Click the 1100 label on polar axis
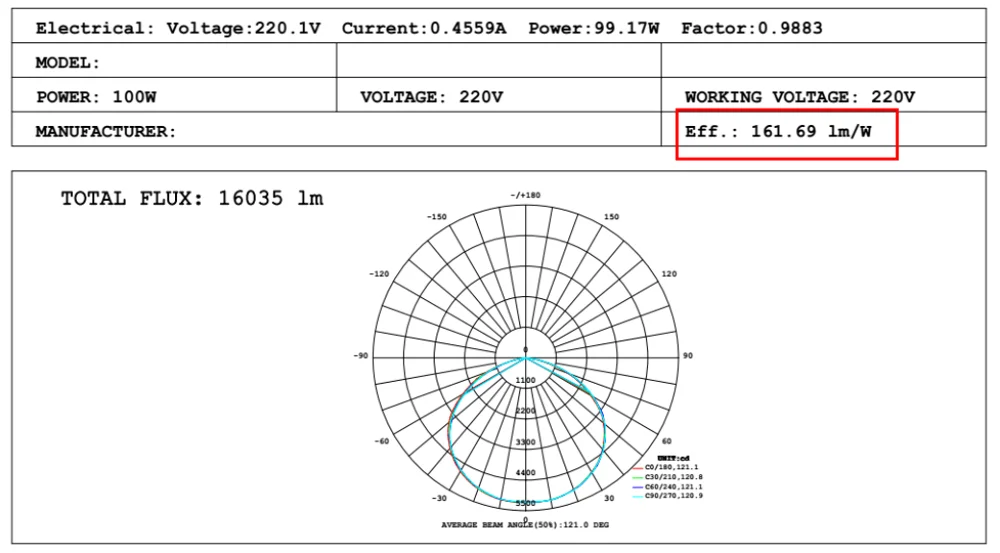The height and width of the screenshot is (553, 1000). [525, 381]
